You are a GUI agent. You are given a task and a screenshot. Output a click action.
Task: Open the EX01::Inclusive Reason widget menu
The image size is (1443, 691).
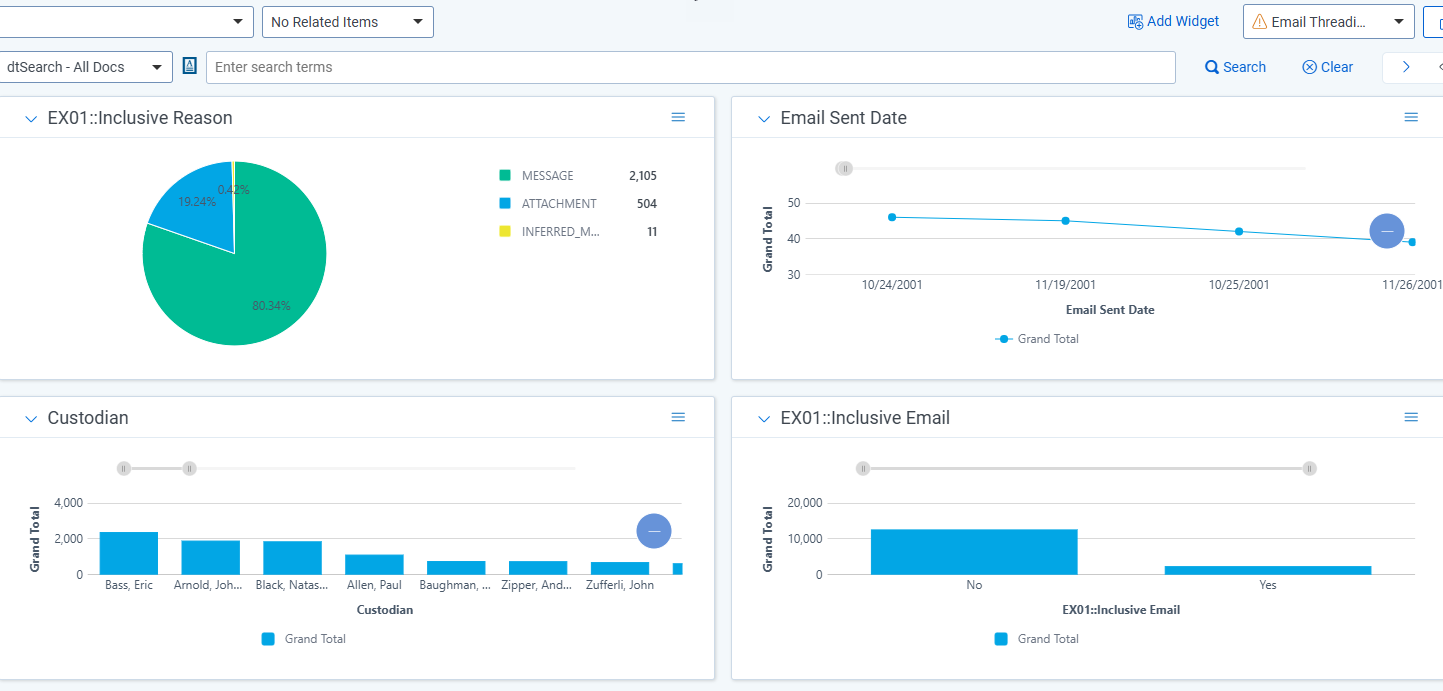tap(678, 117)
